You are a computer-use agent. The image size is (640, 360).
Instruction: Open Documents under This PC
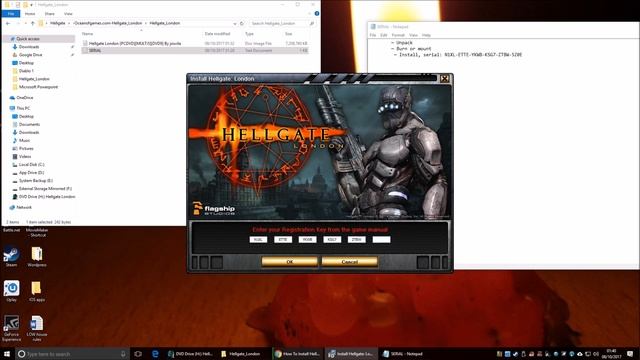click(x=29, y=124)
